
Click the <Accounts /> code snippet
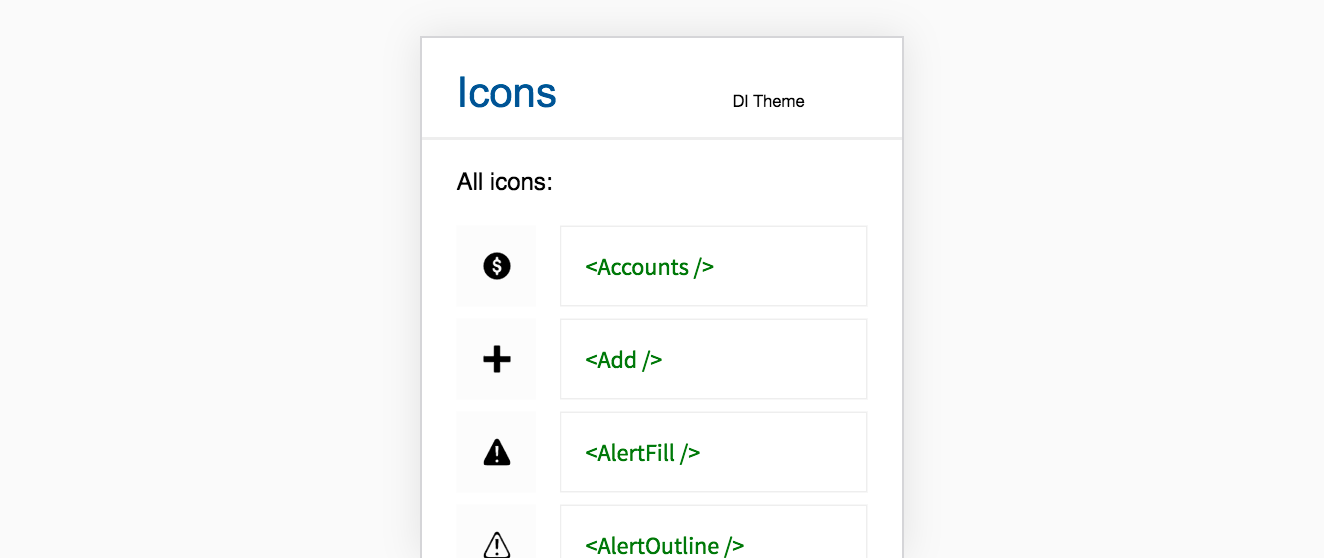(x=650, y=267)
